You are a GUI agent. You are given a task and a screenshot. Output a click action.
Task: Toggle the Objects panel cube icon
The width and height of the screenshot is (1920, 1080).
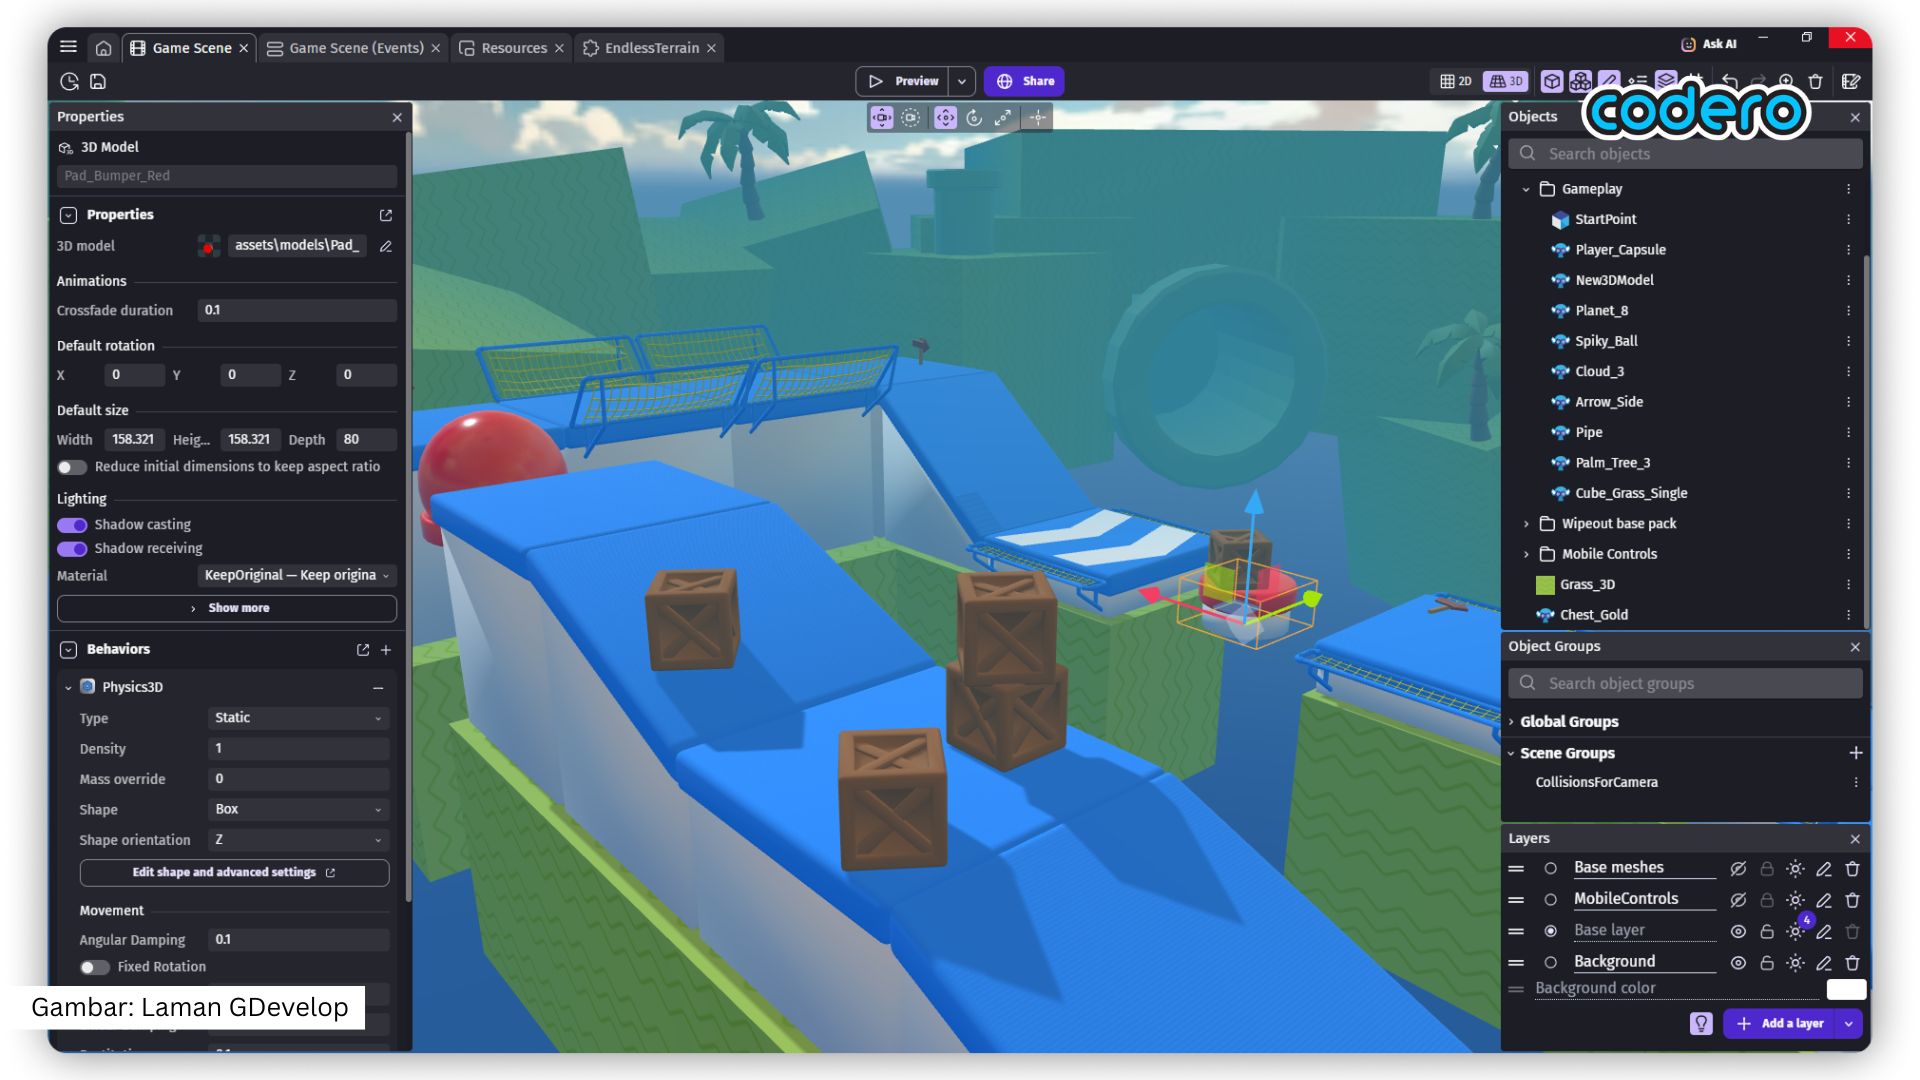(x=1551, y=81)
